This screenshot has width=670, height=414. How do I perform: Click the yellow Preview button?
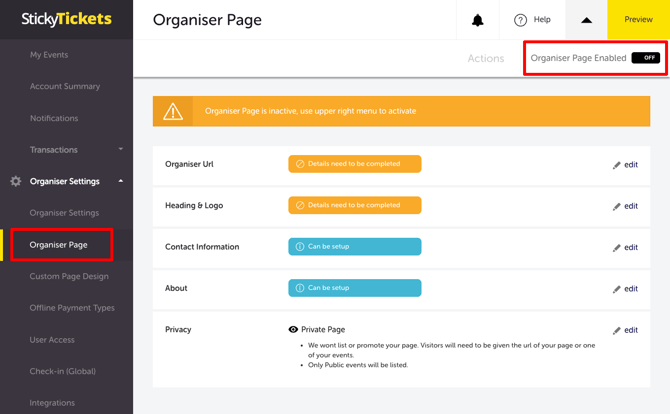point(638,20)
